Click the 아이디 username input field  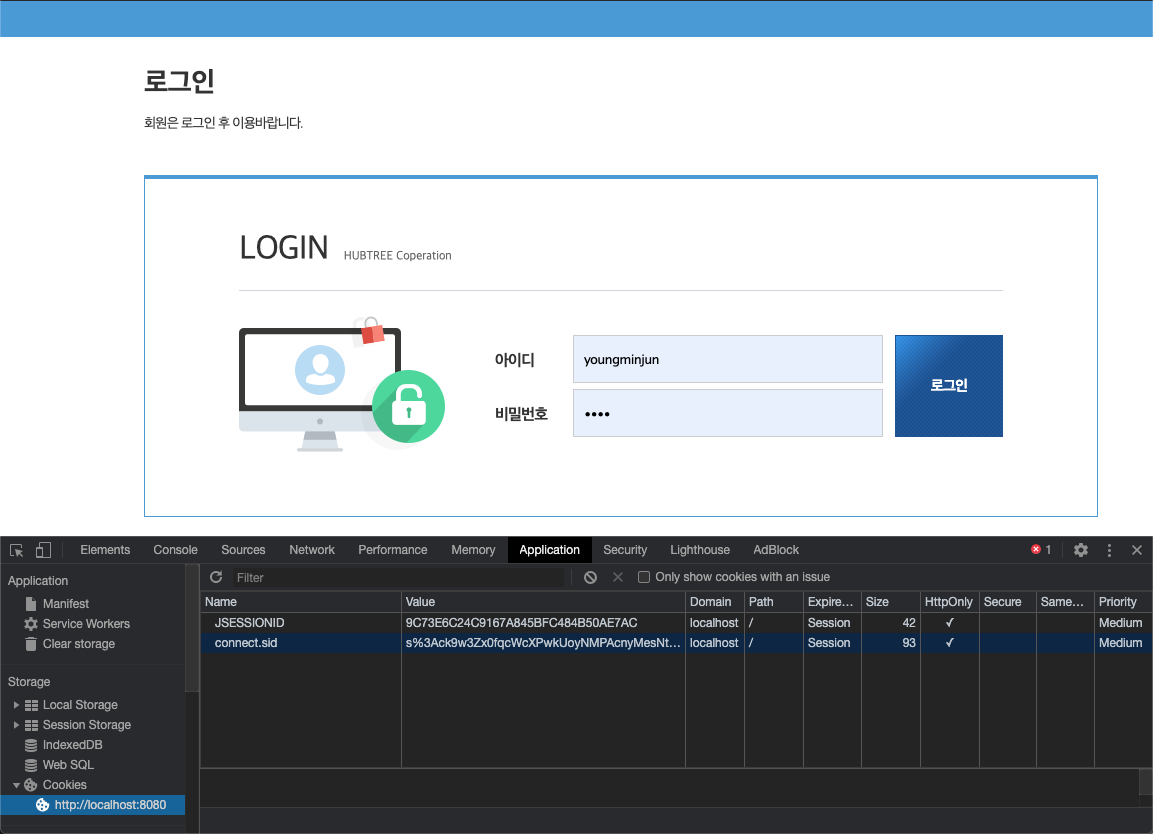727,359
